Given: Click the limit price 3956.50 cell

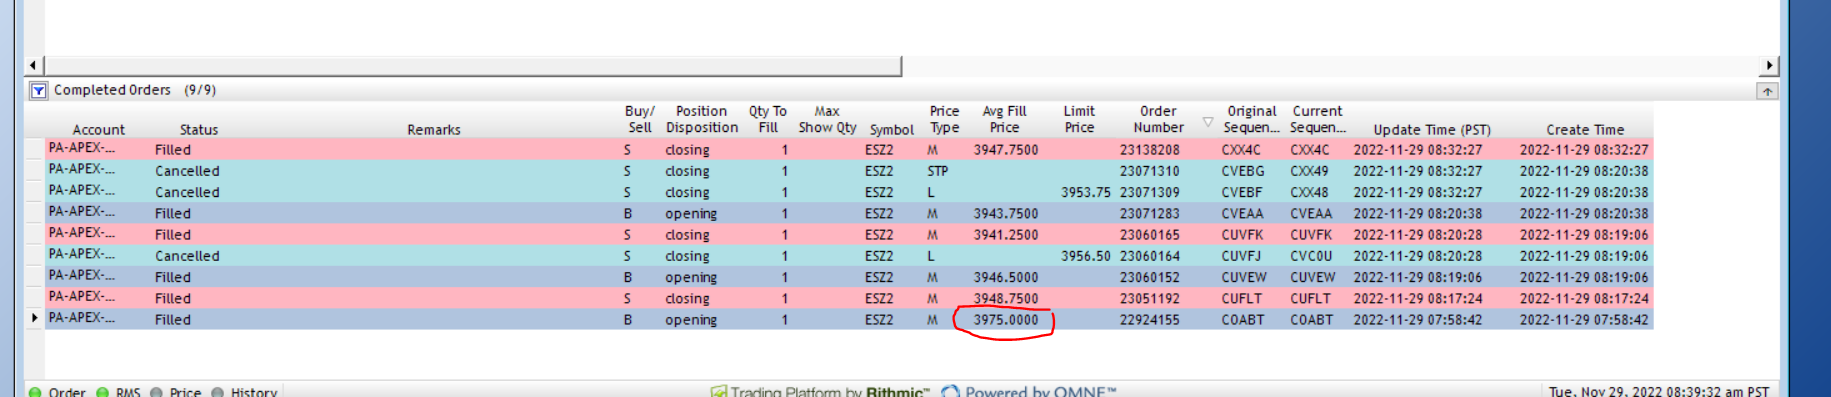Looking at the screenshot, I should coord(1086,256).
